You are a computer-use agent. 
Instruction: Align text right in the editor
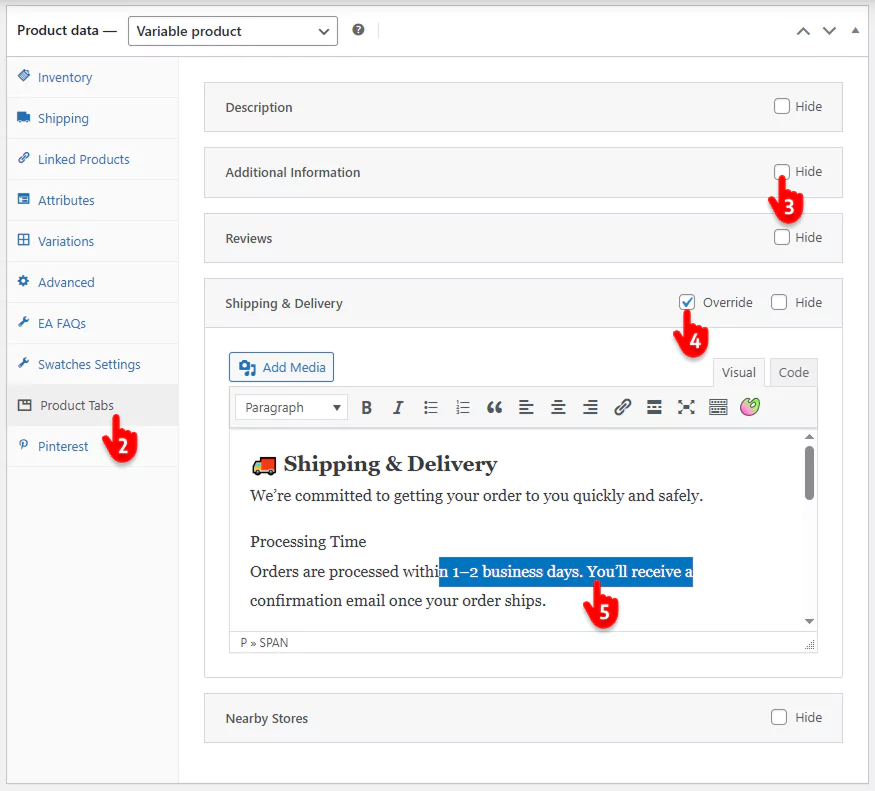pos(590,408)
